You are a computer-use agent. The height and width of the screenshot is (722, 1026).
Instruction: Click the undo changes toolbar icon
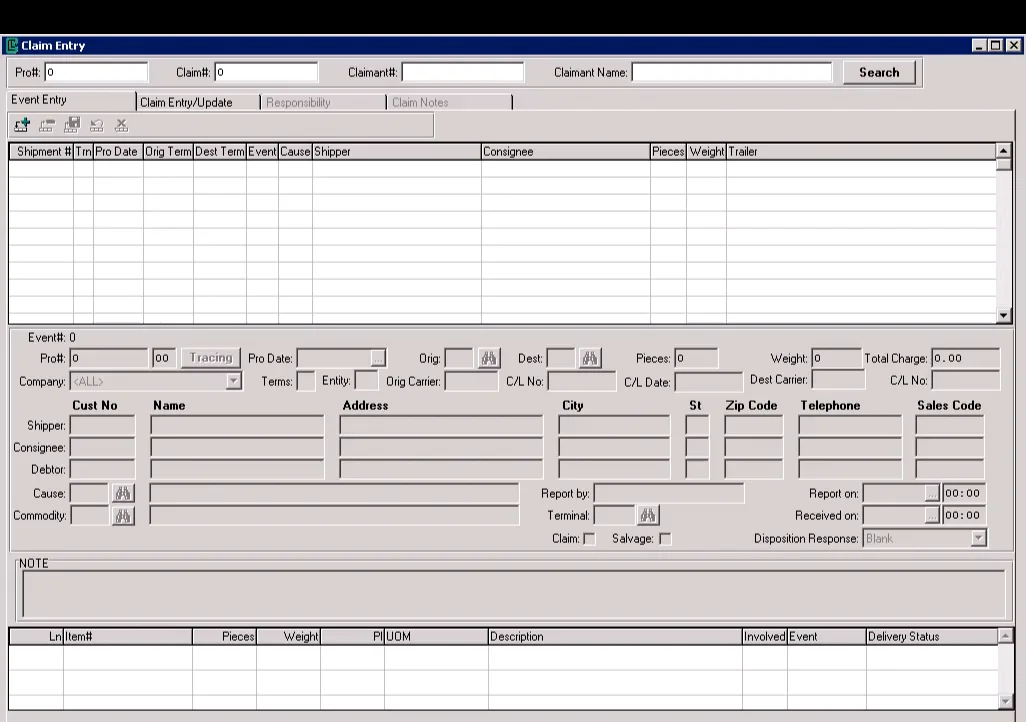(97, 125)
